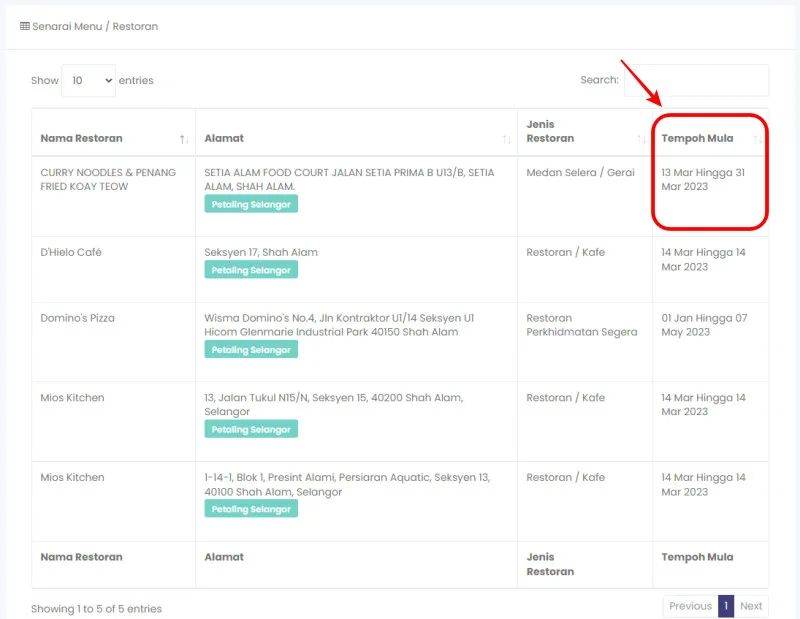800x619 pixels.
Task: Click sort arrows in Tempoh Mula header
Action: tap(758, 139)
